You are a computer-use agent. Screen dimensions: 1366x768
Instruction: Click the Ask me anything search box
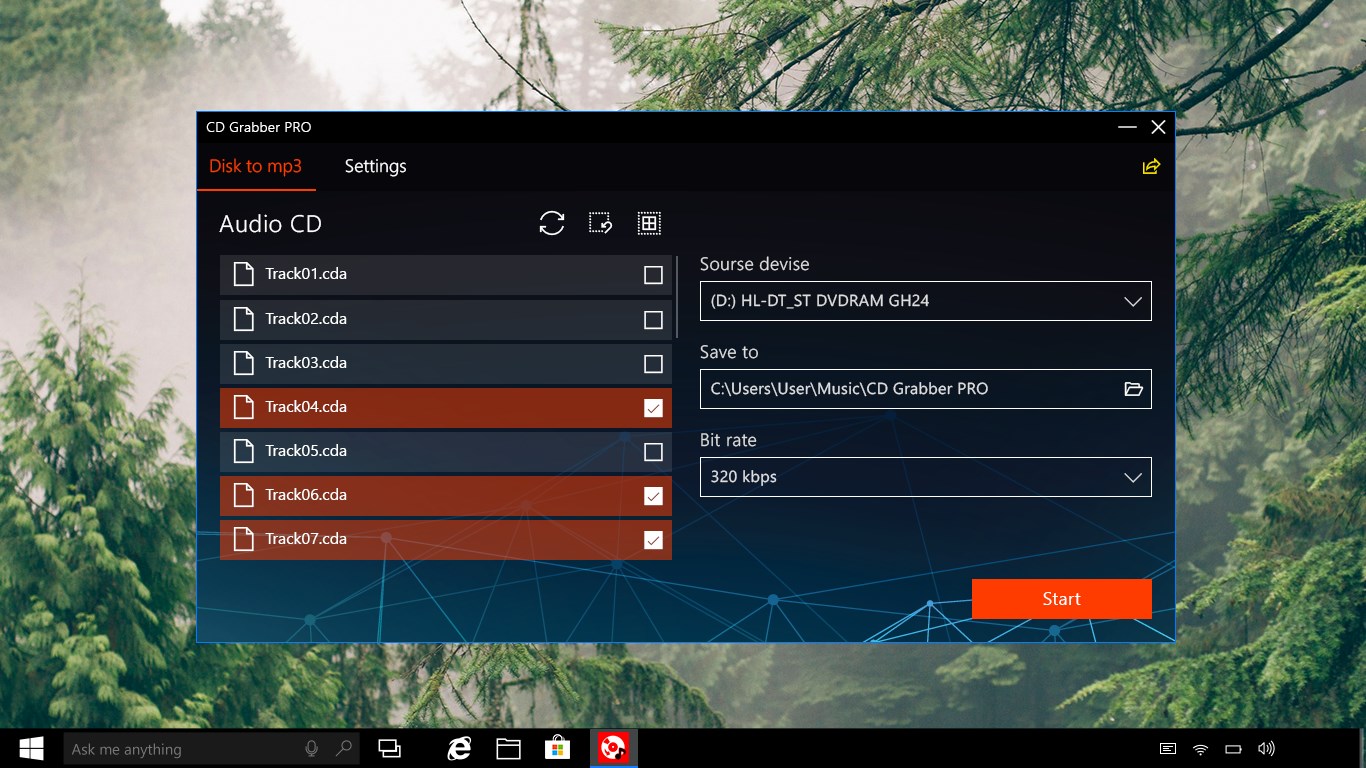pyautogui.click(x=209, y=748)
